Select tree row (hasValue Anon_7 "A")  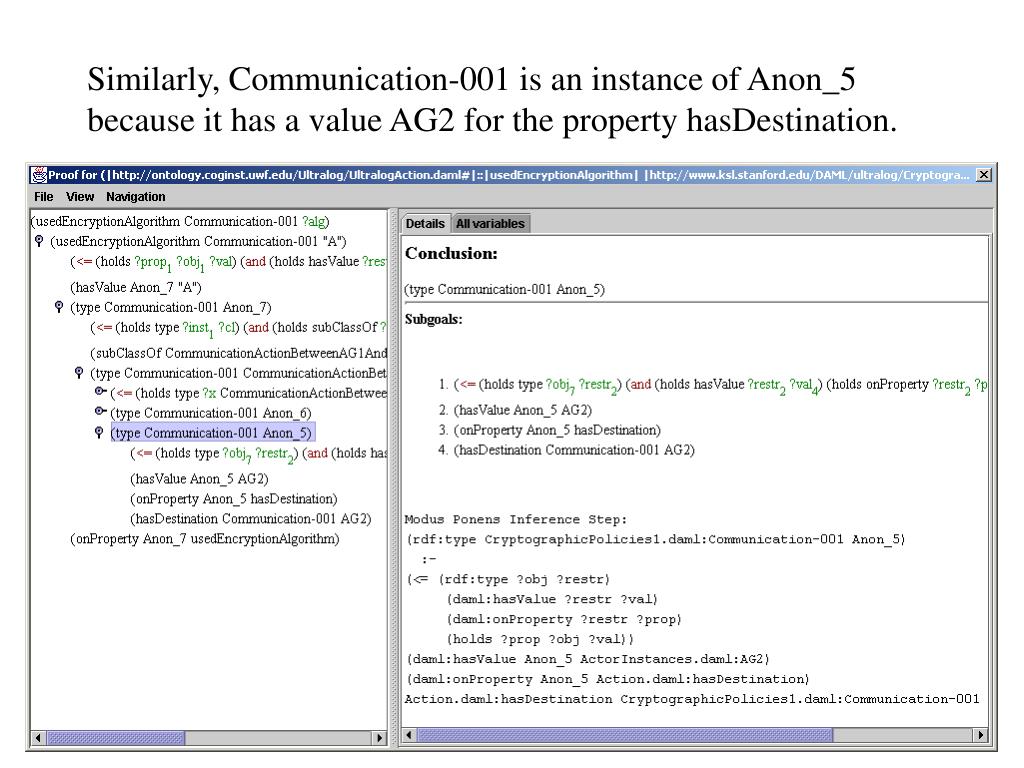click(136, 287)
